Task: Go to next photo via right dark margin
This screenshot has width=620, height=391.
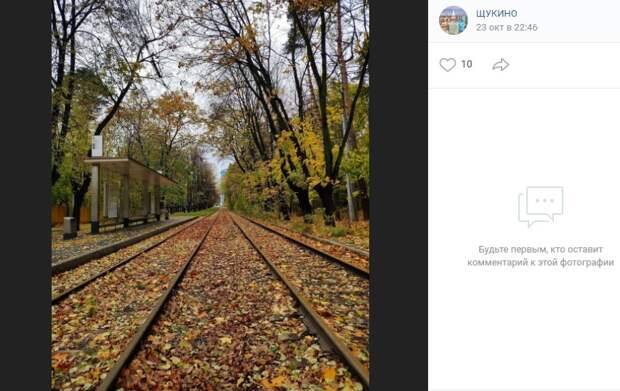Action: 398,195
